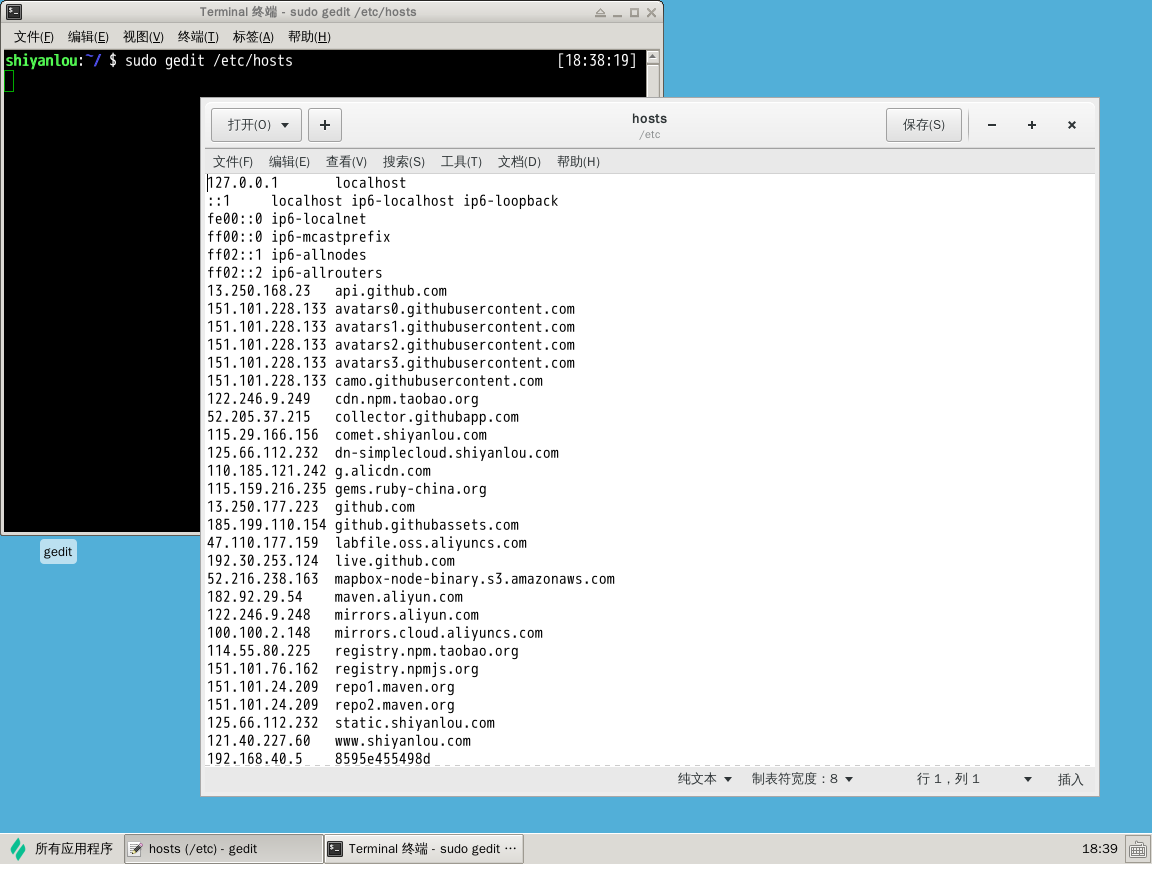Click the terminal window roll-up arrow icon

600,13
